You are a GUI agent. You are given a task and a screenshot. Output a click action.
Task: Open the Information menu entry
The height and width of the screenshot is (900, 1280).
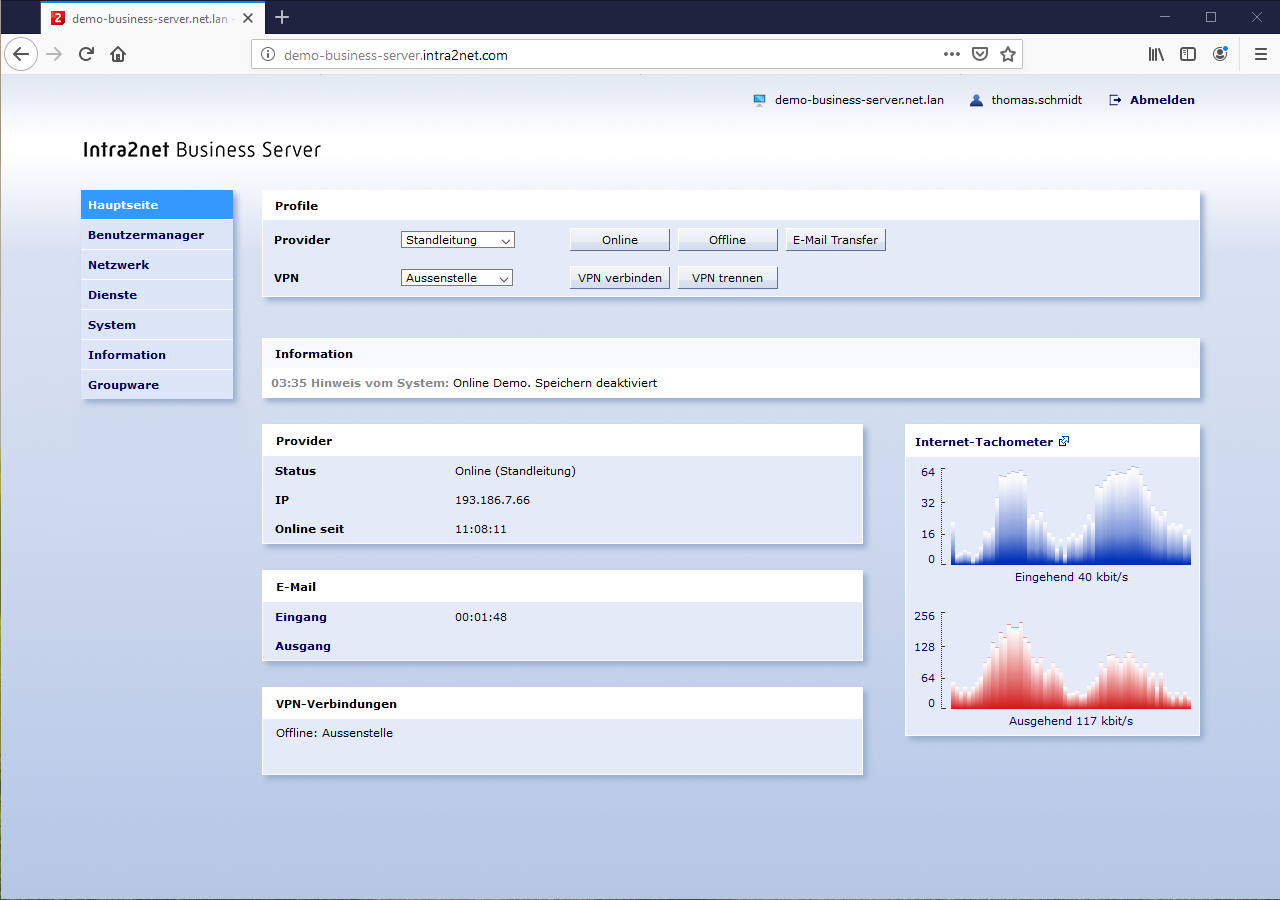[157, 355]
